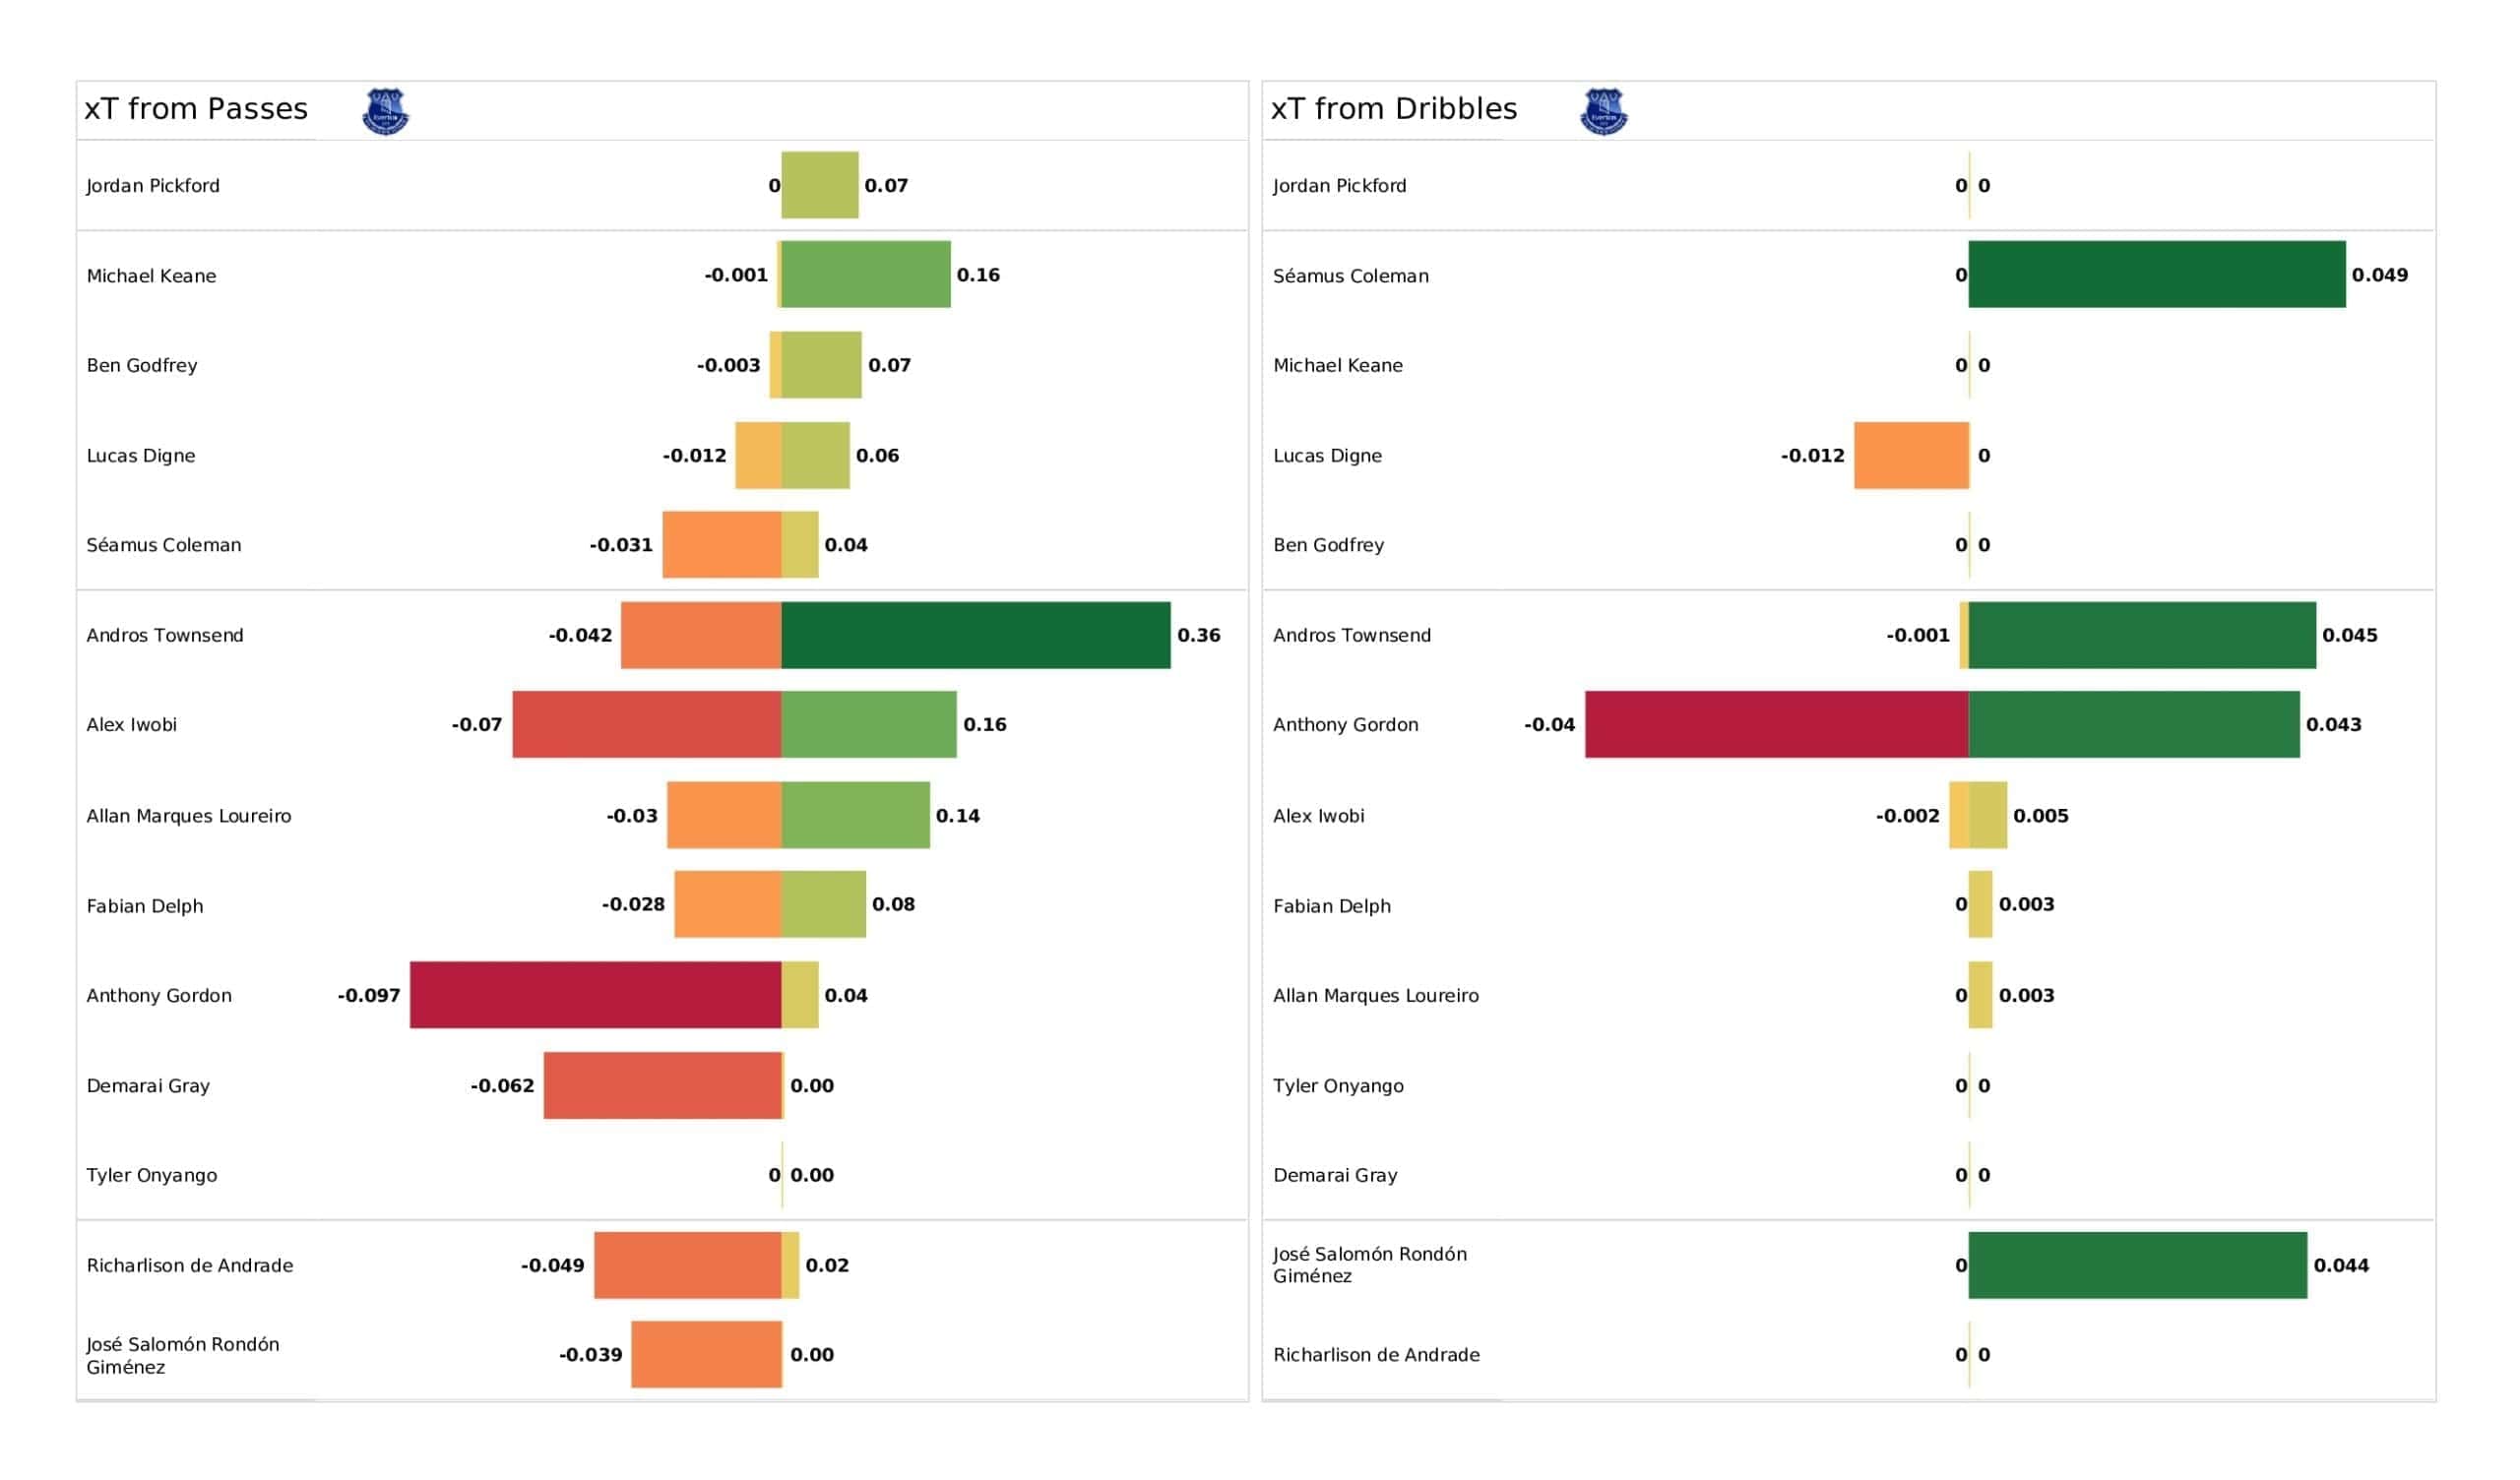Click Lucas Digne's orange -0.012 dribbles bar

point(1911,455)
